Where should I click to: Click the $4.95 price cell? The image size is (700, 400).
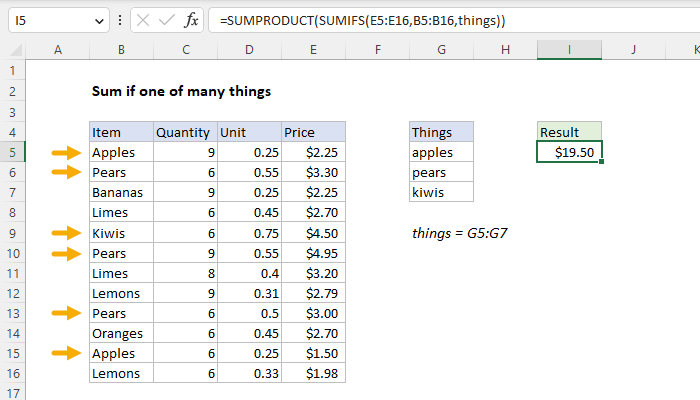pyautogui.click(x=312, y=253)
